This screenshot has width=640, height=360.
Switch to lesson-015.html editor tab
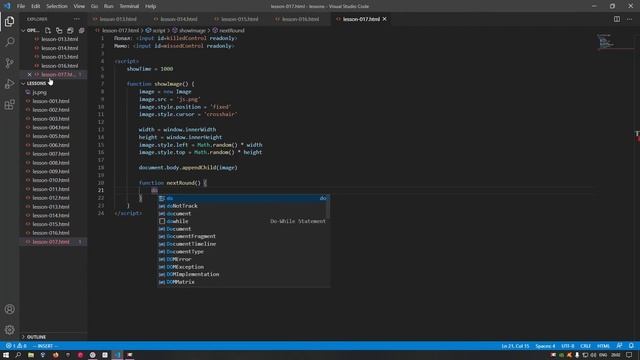239,19
